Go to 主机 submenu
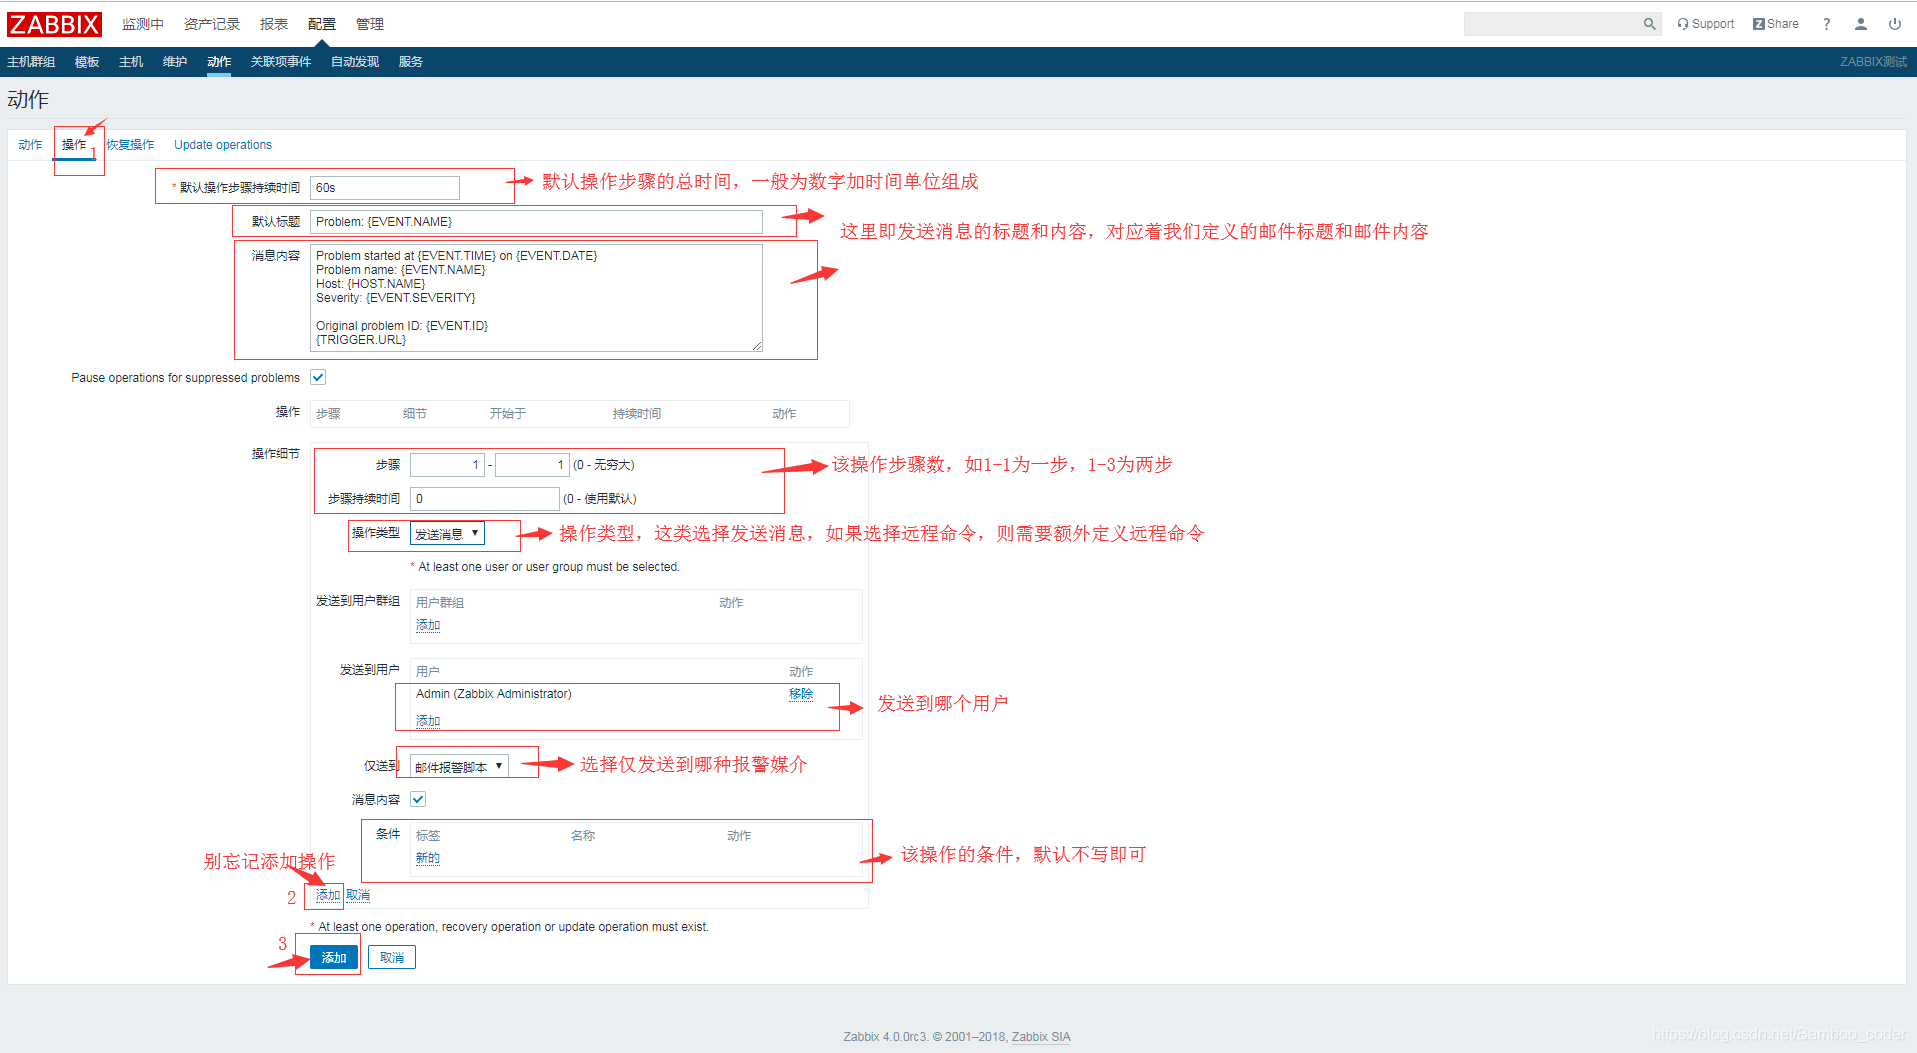 [x=131, y=62]
